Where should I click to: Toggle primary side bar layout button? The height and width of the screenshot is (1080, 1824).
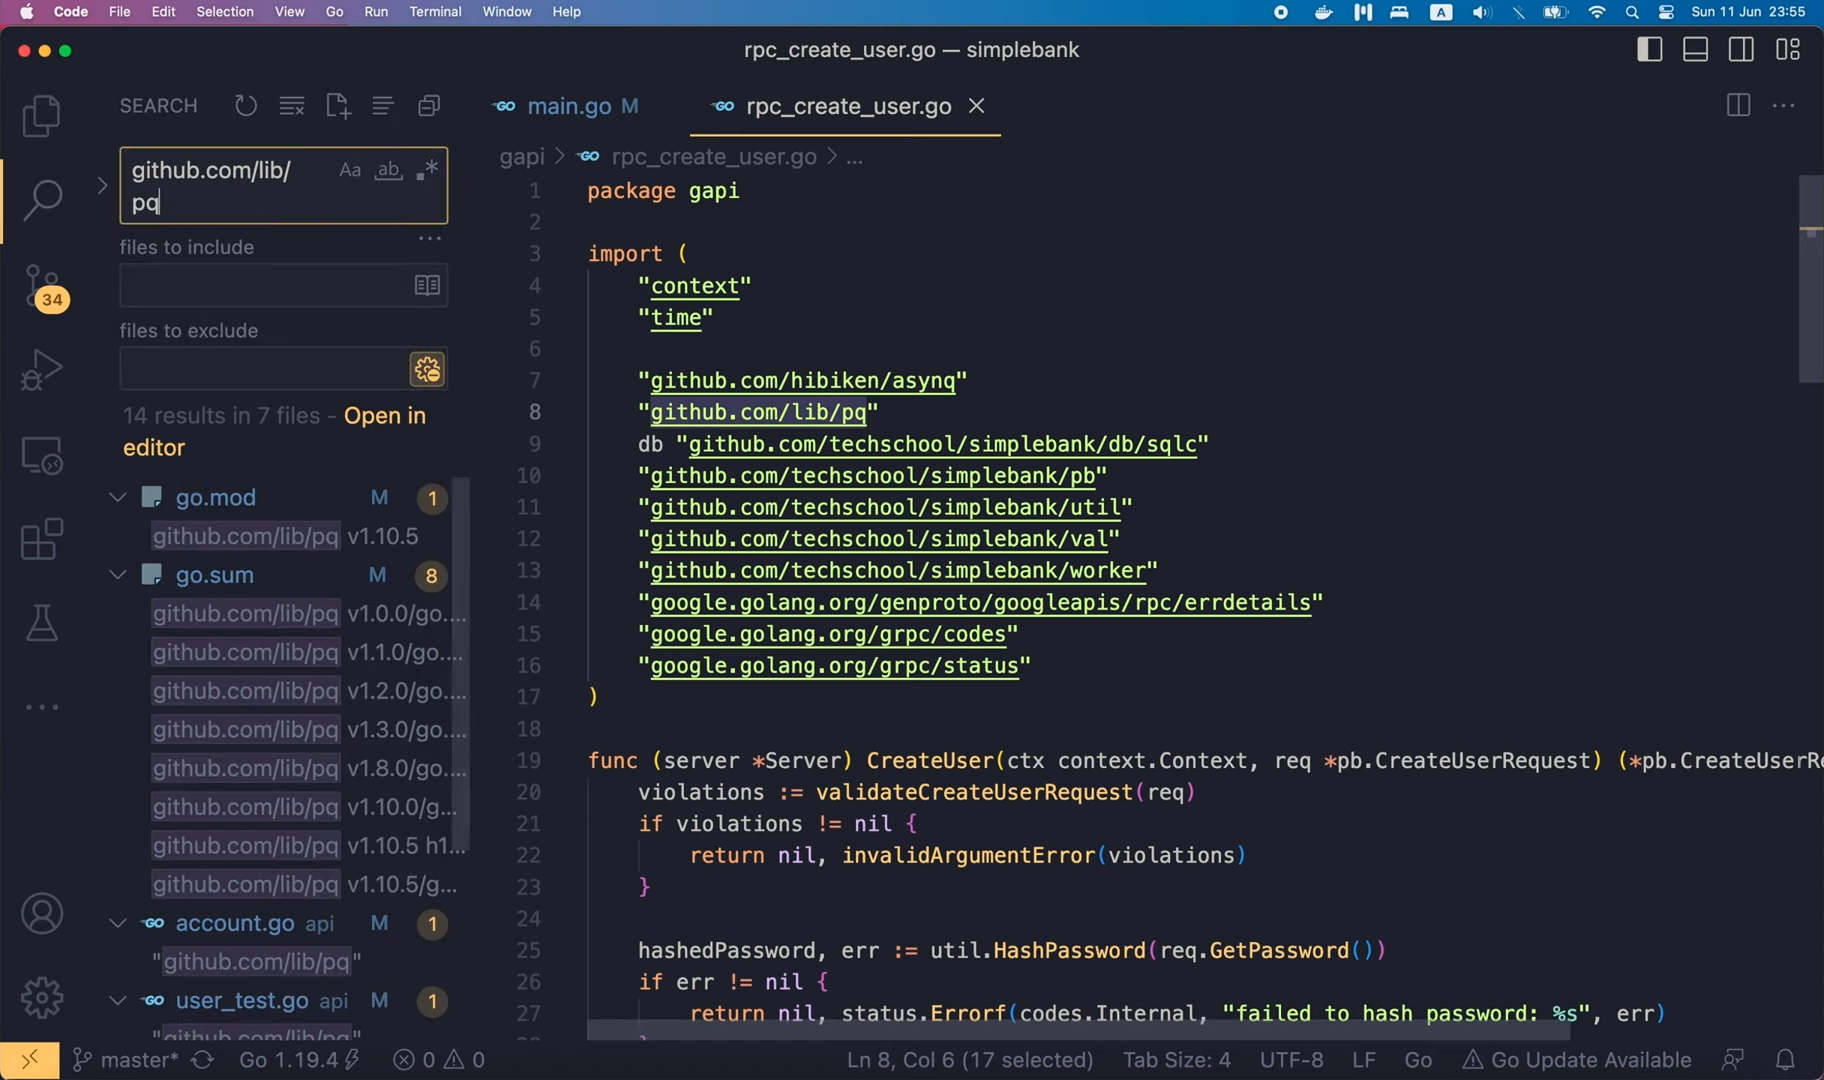click(1650, 49)
